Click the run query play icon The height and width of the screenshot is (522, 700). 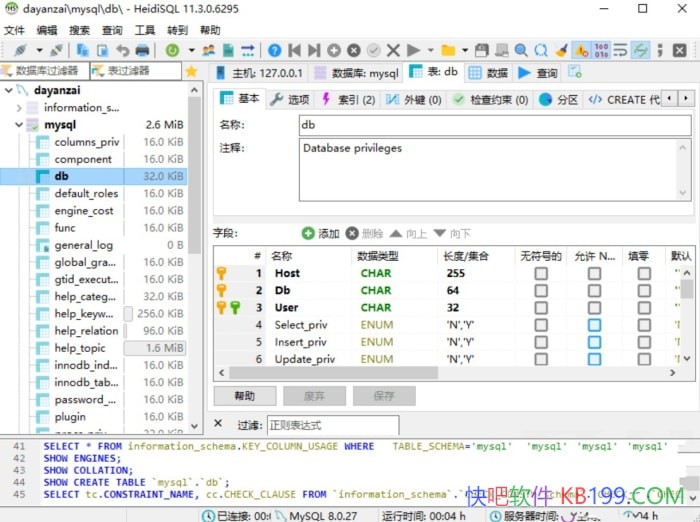point(413,50)
